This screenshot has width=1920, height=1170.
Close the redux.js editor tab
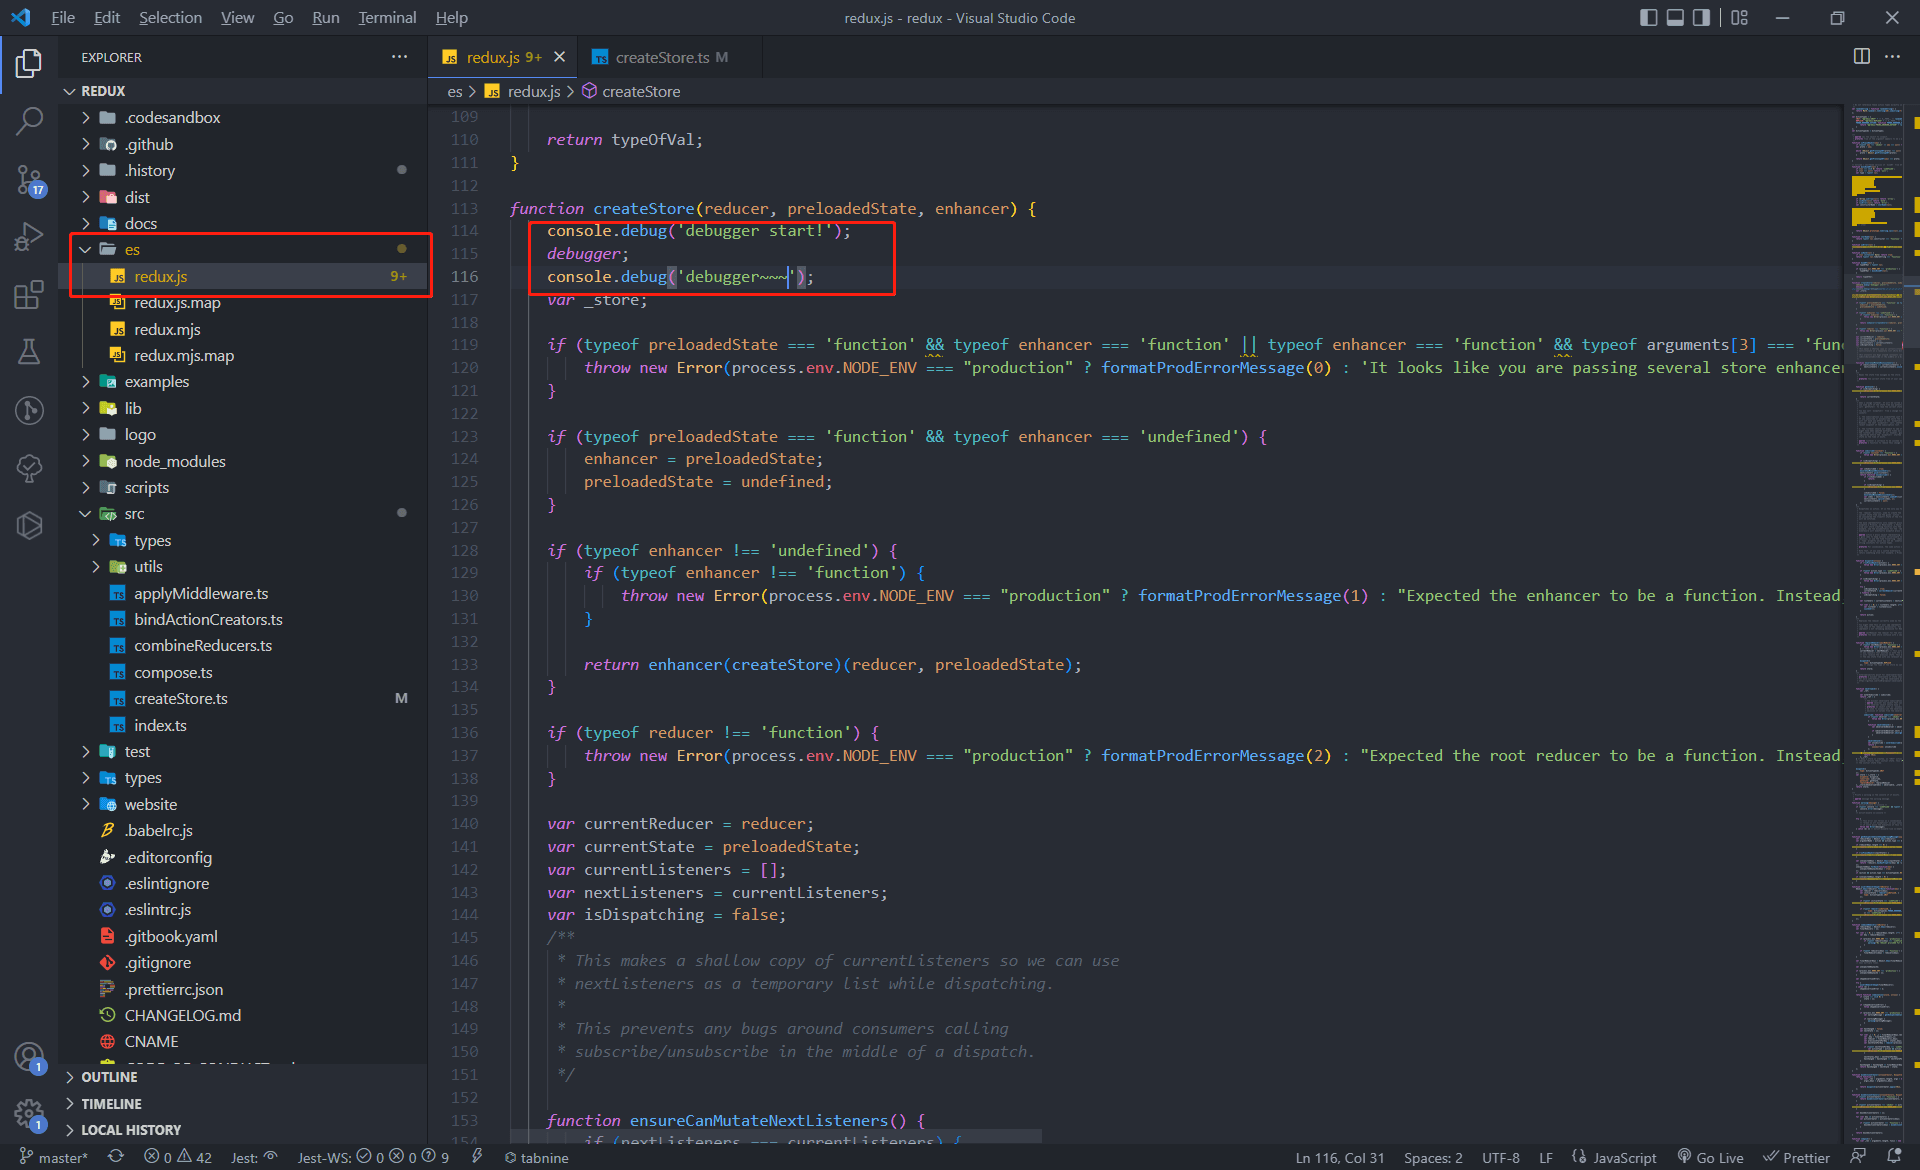(559, 57)
